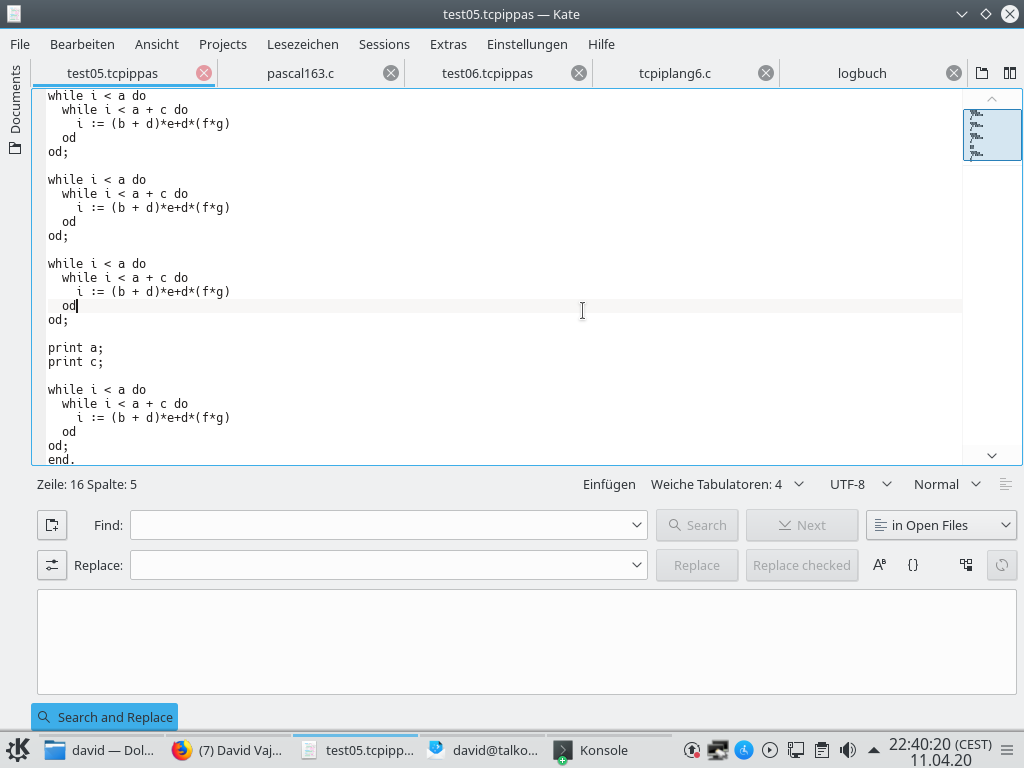Image resolution: width=1024 pixels, height=768 pixels.
Task: Open the Weiche Tabulatoren: 4 dropdown
Action: 727,484
